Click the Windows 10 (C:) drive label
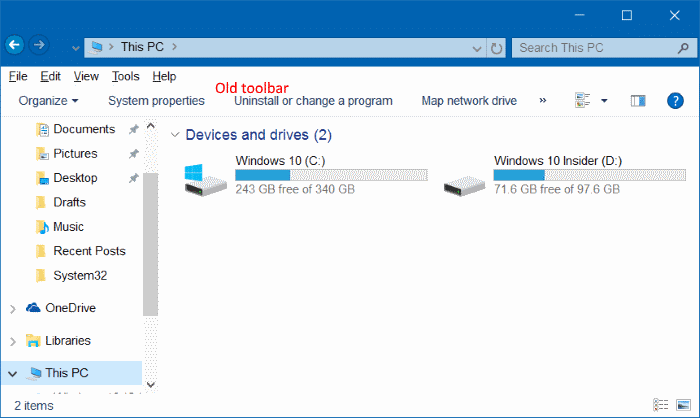The height and width of the screenshot is (418, 700). pyautogui.click(x=280, y=160)
